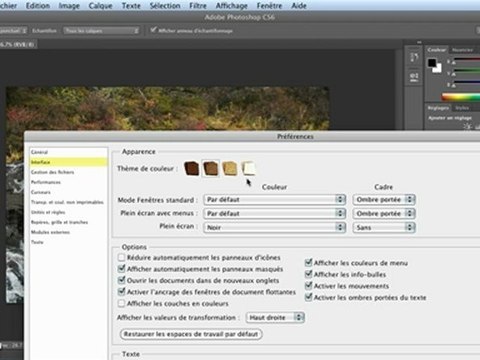This screenshot has width=480, height=360.
Task: Toggle Afficher les info-bulles checkbox
Action: click(308, 274)
